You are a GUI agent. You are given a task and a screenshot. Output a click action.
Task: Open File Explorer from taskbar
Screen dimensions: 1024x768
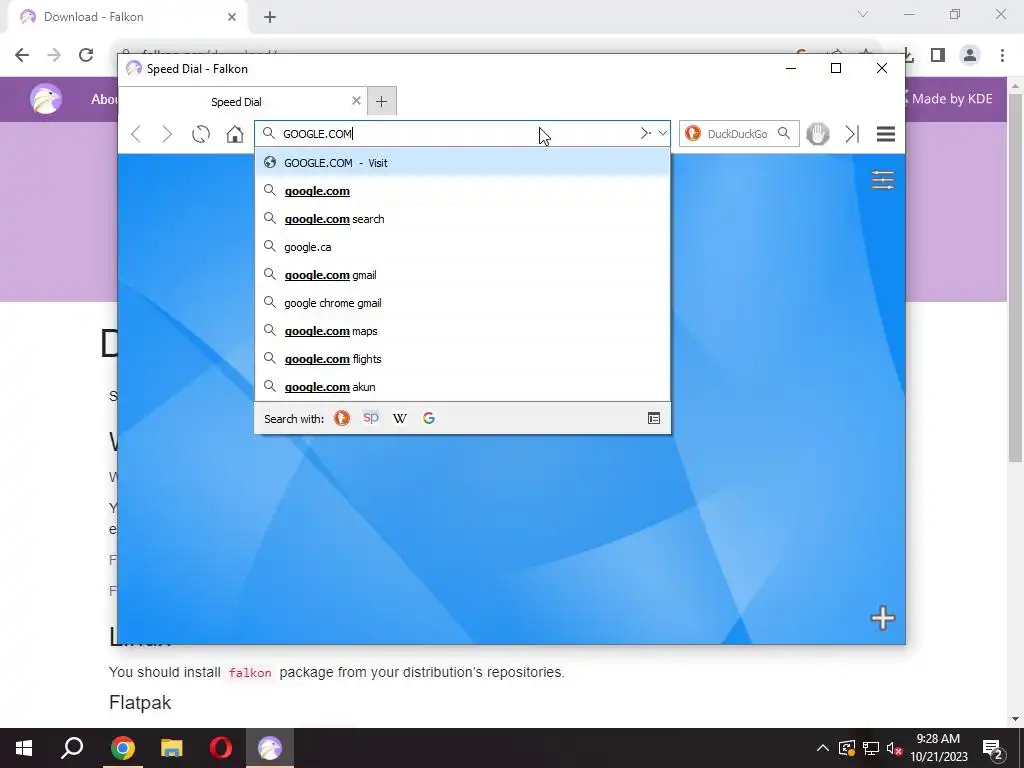point(172,748)
